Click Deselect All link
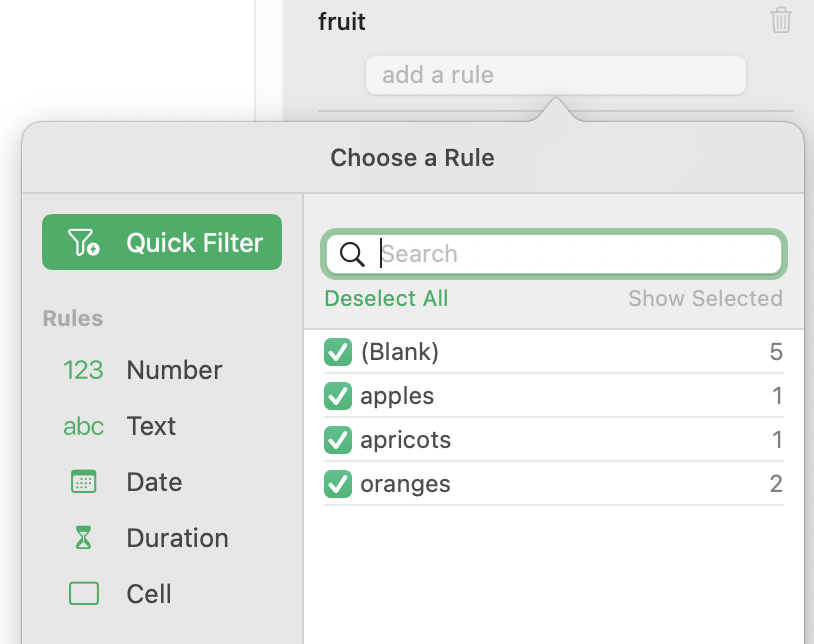Screen dimensions: 814x644 tap(386, 298)
